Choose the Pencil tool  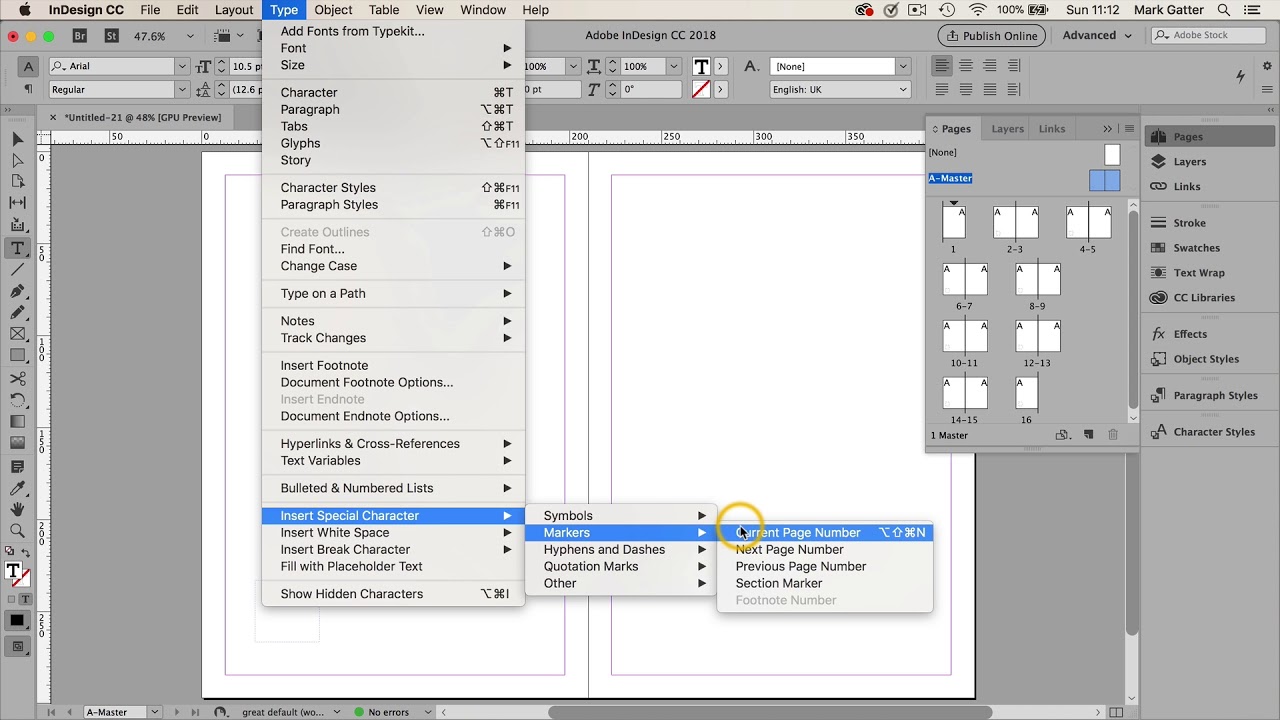click(17, 313)
